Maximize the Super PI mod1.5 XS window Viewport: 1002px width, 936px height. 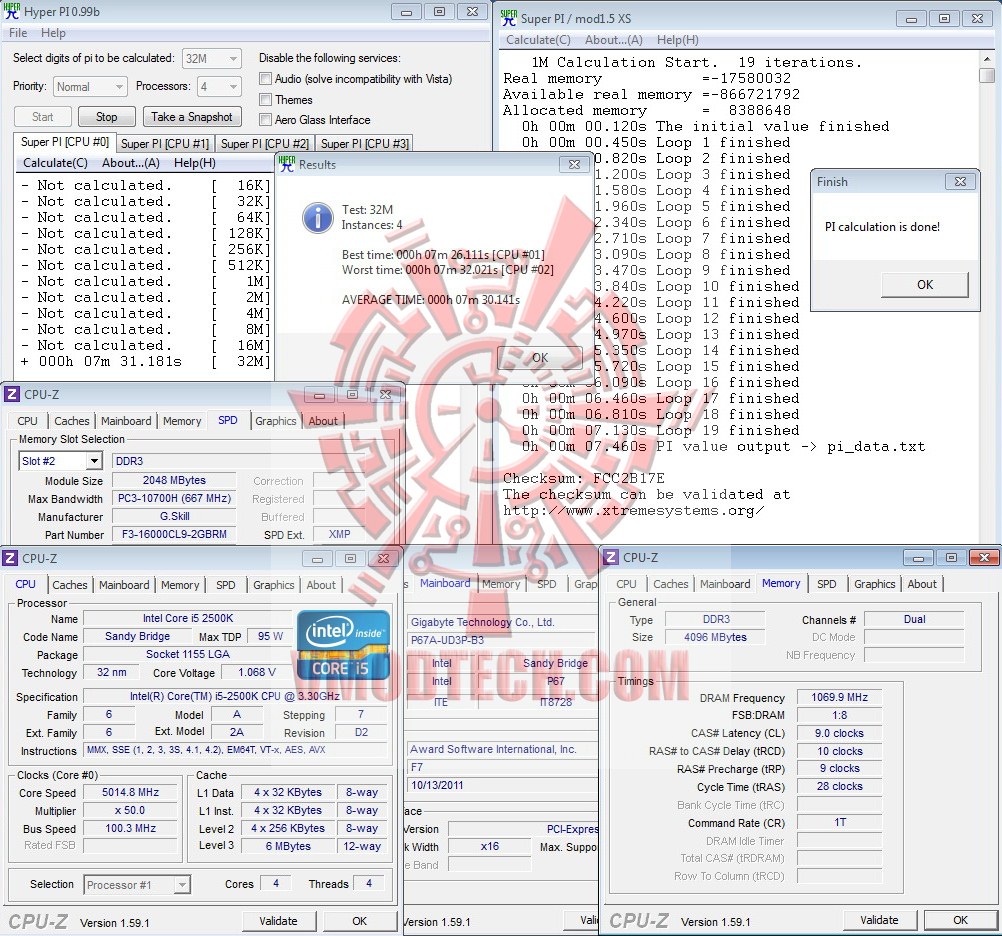[944, 19]
